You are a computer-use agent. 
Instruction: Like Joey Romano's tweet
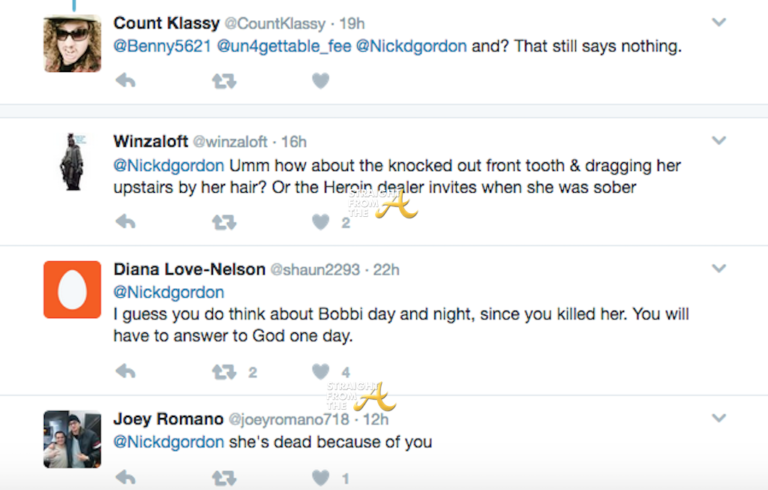(x=320, y=478)
